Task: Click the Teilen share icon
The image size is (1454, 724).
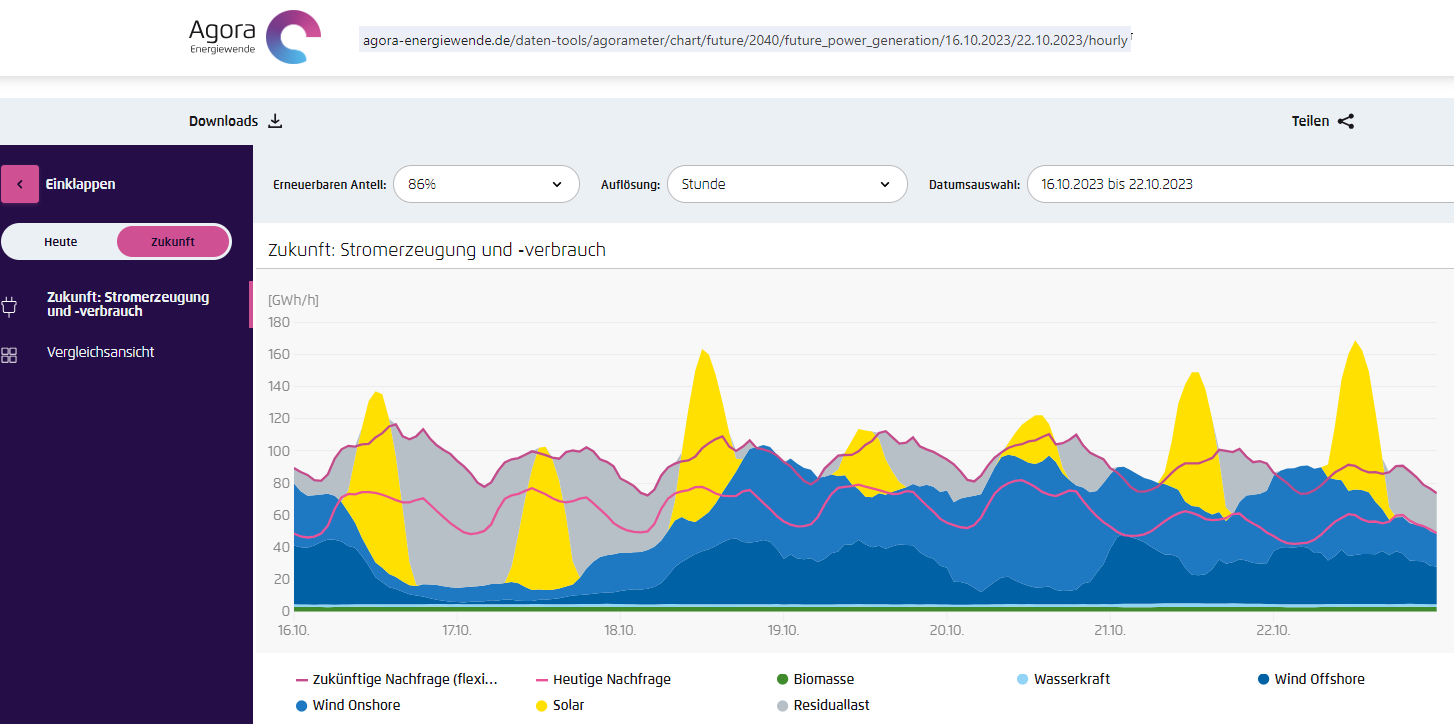Action: (x=1346, y=121)
